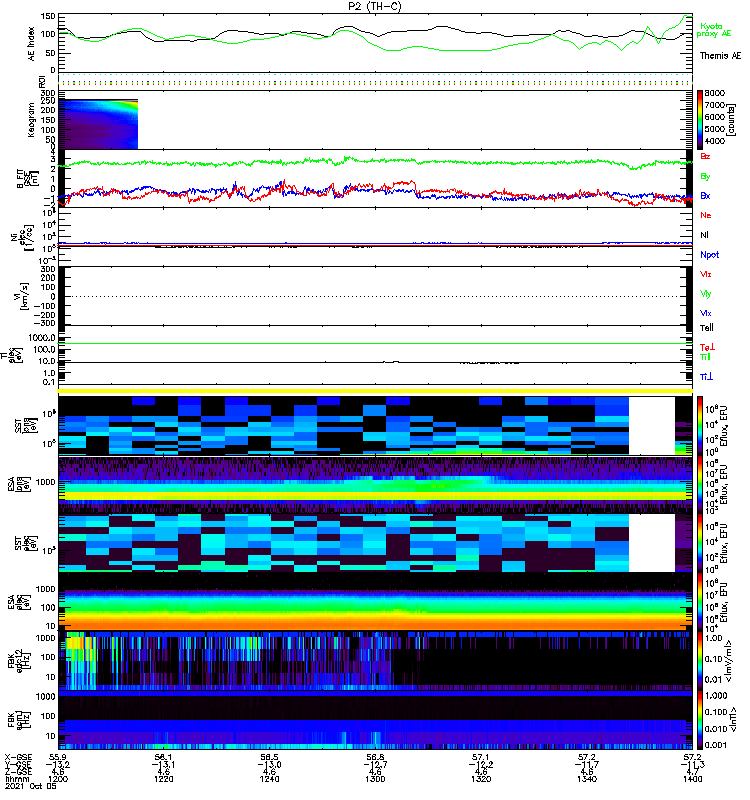Click the blue Bx legend label

[x=705, y=195]
